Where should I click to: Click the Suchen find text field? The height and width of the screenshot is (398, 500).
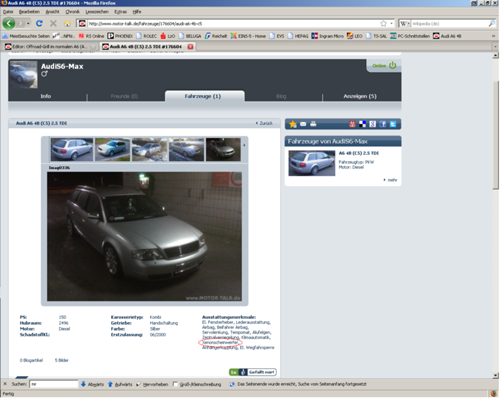(x=54, y=384)
